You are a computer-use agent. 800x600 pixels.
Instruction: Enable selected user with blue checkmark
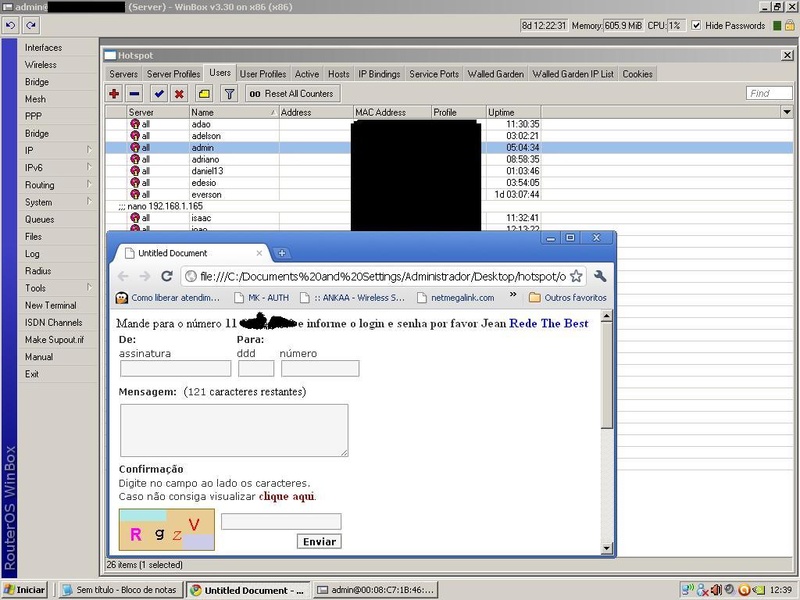click(x=159, y=94)
